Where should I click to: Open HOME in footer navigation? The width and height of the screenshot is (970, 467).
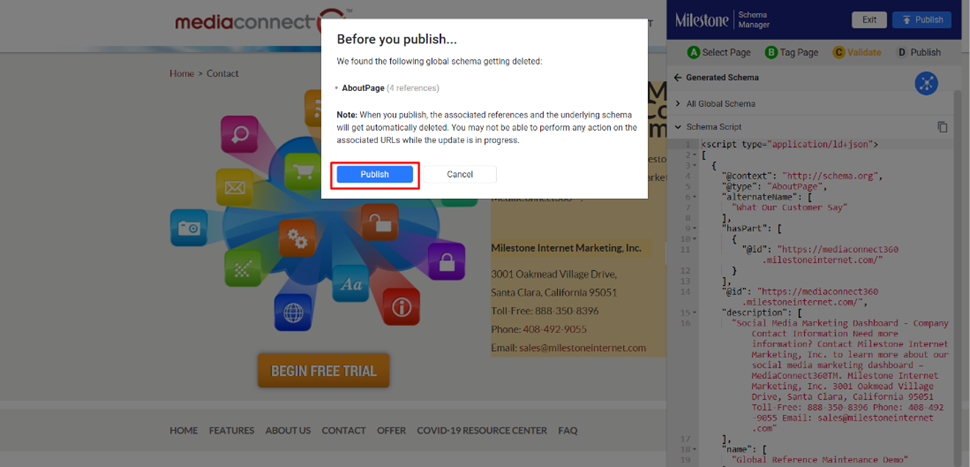click(184, 431)
